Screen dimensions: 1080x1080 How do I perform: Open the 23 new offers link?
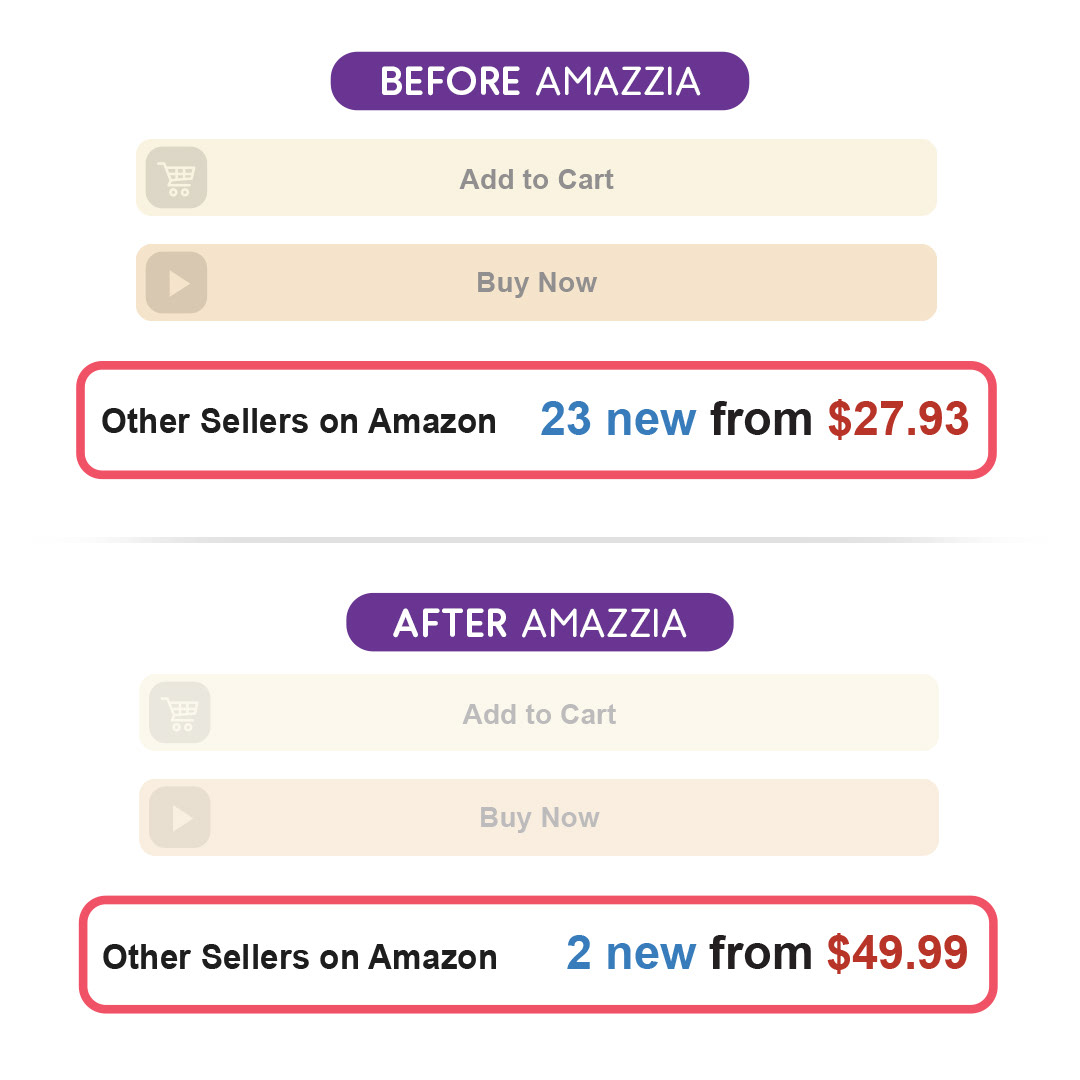(618, 419)
